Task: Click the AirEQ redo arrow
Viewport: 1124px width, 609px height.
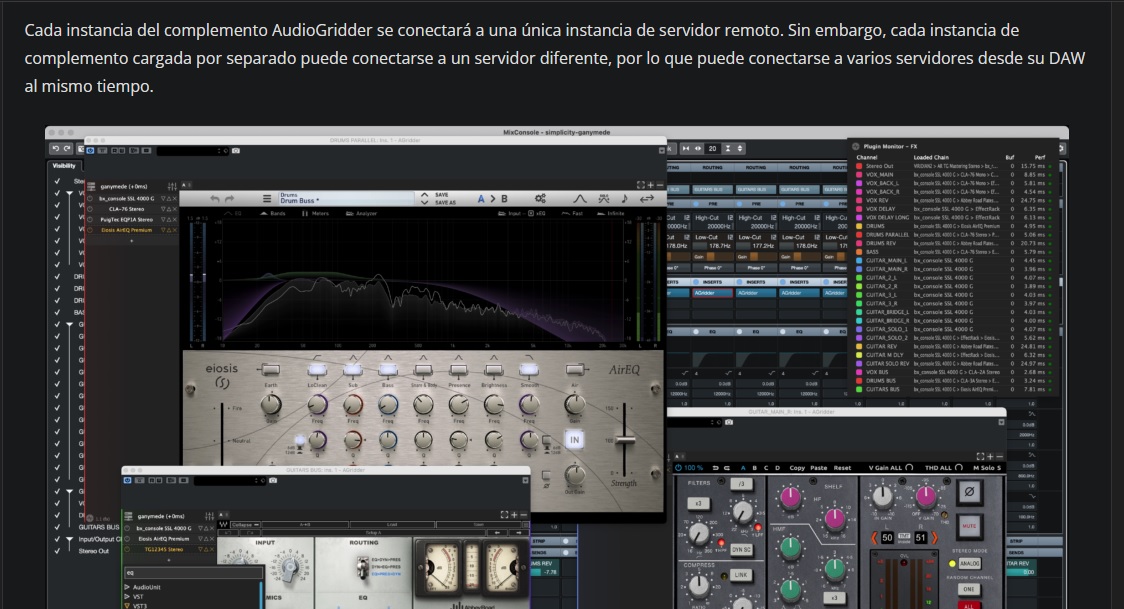Action: pyautogui.click(x=229, y=198)
